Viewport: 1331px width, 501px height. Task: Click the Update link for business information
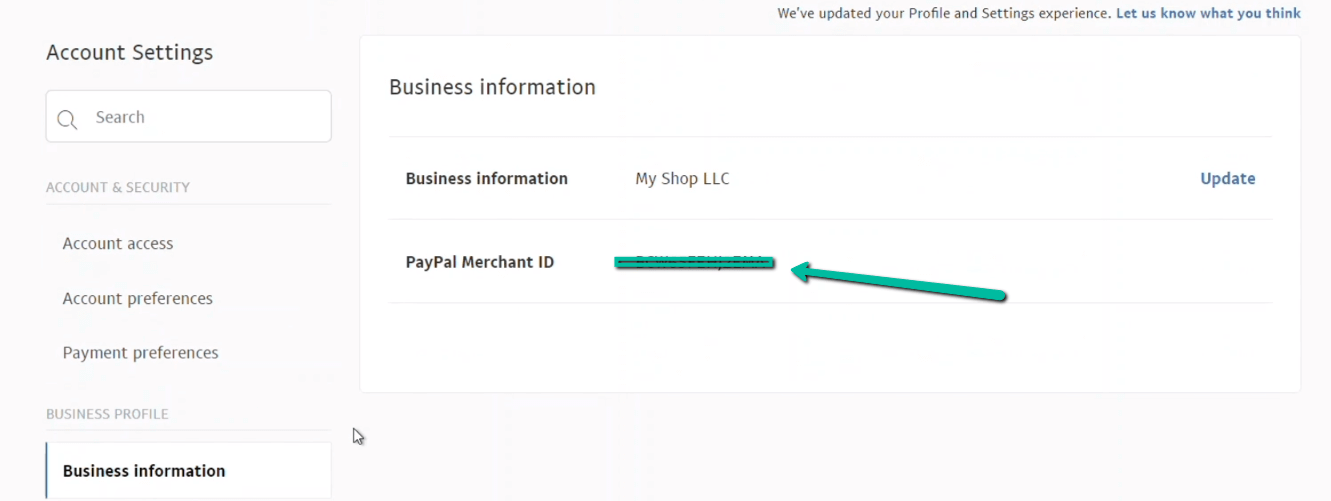[x=1227, y=178]
